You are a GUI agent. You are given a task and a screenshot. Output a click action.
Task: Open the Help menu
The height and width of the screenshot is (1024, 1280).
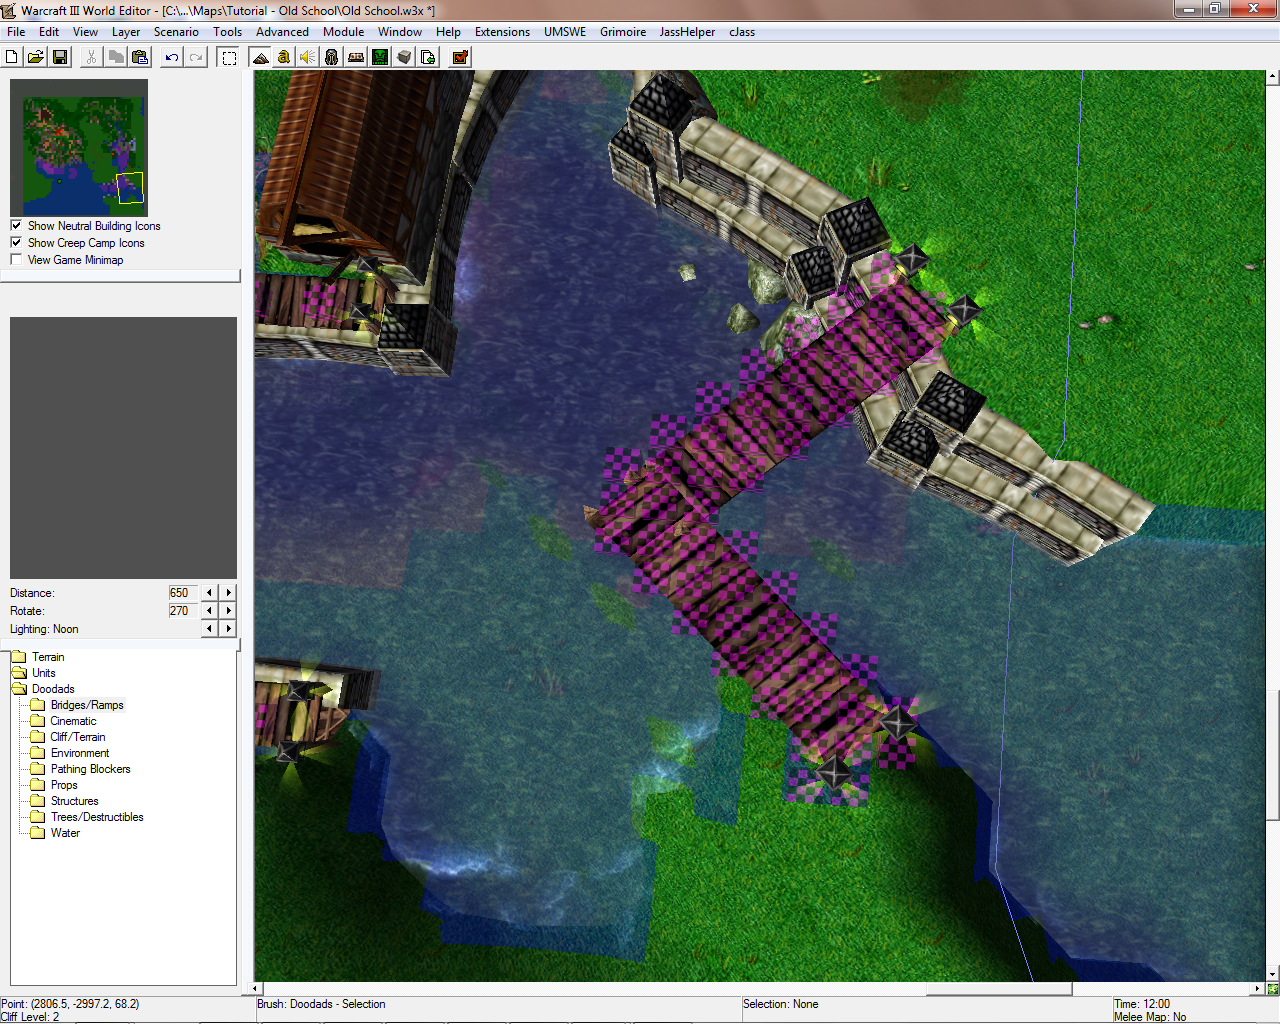tap(448, 32)
